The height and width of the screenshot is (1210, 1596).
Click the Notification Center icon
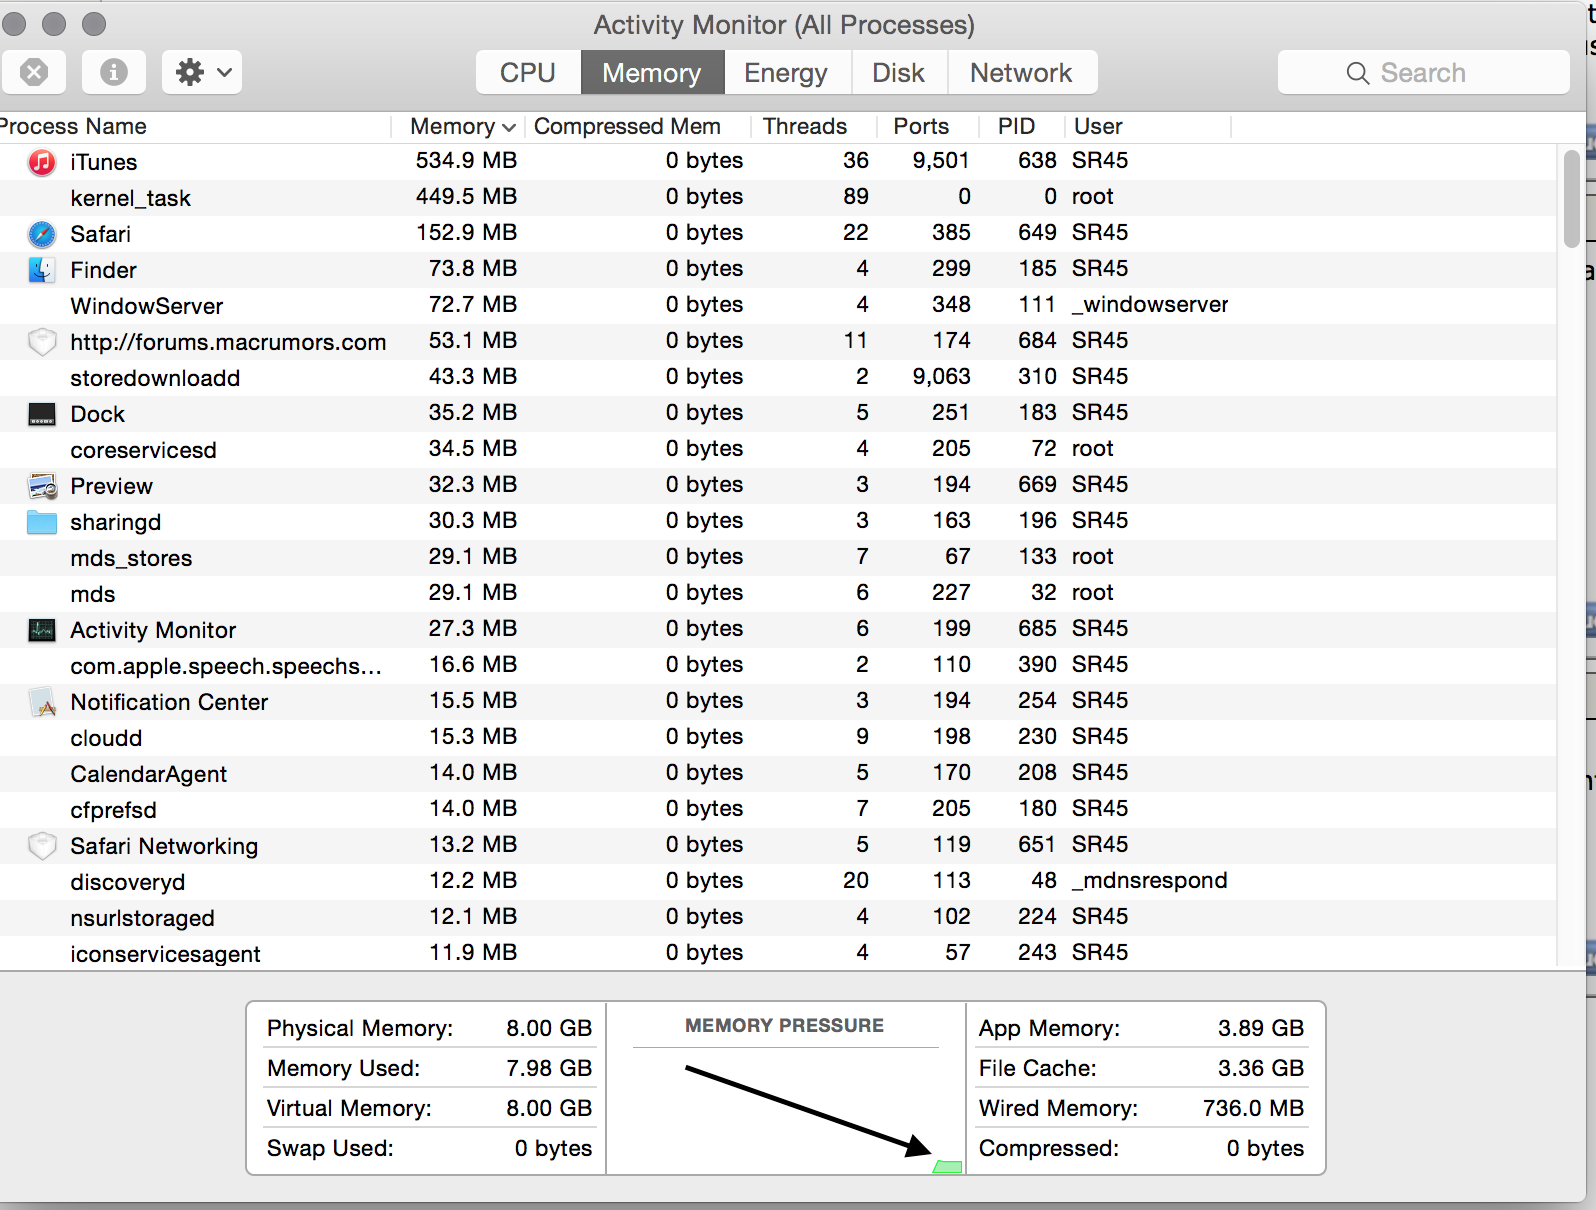pyautogui.click(x=42, y=702)
